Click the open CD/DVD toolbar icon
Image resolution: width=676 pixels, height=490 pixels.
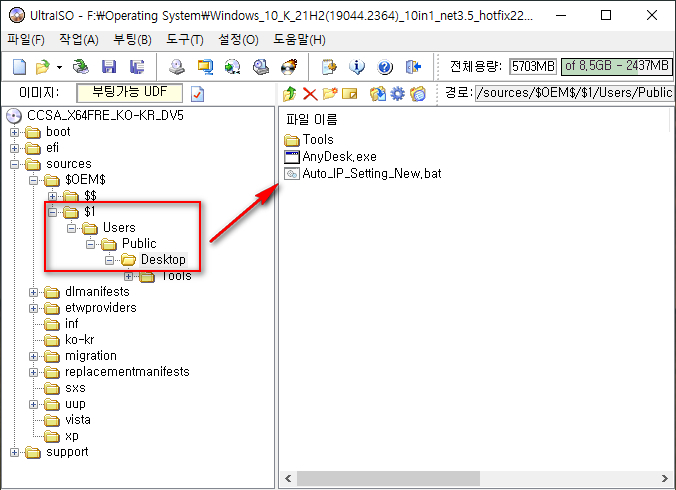pyautogui.click(x=81, y=67)
